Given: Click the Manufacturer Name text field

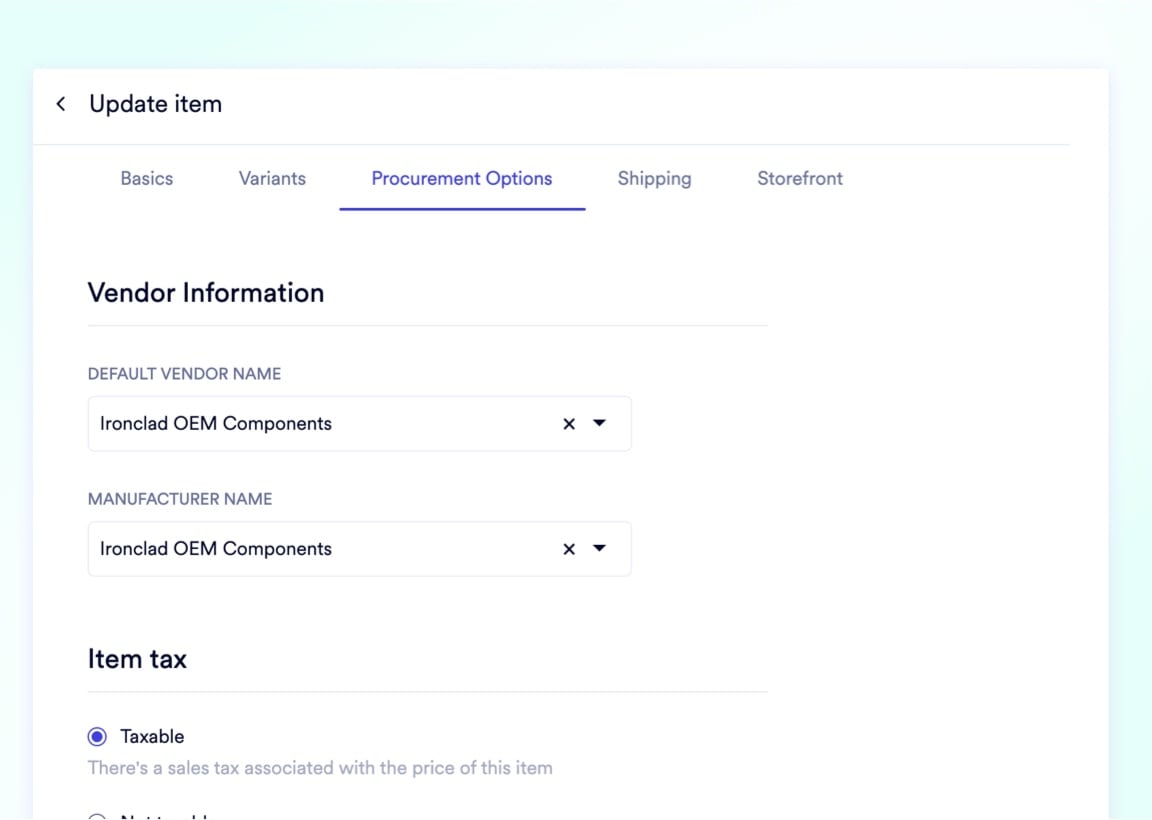Looking at the screenshot, I should click(x=320, y=549).
